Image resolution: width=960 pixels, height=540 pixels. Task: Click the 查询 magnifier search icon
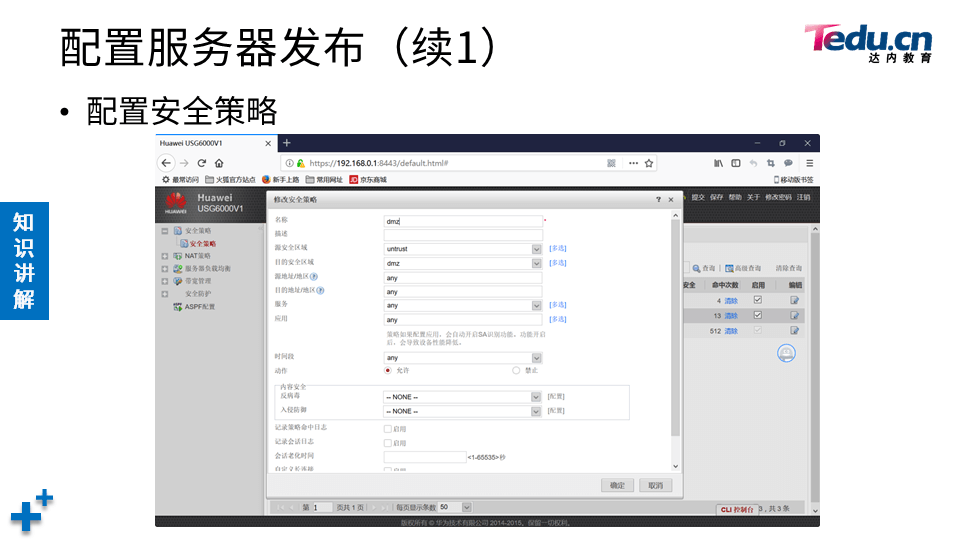click(696, 268)
